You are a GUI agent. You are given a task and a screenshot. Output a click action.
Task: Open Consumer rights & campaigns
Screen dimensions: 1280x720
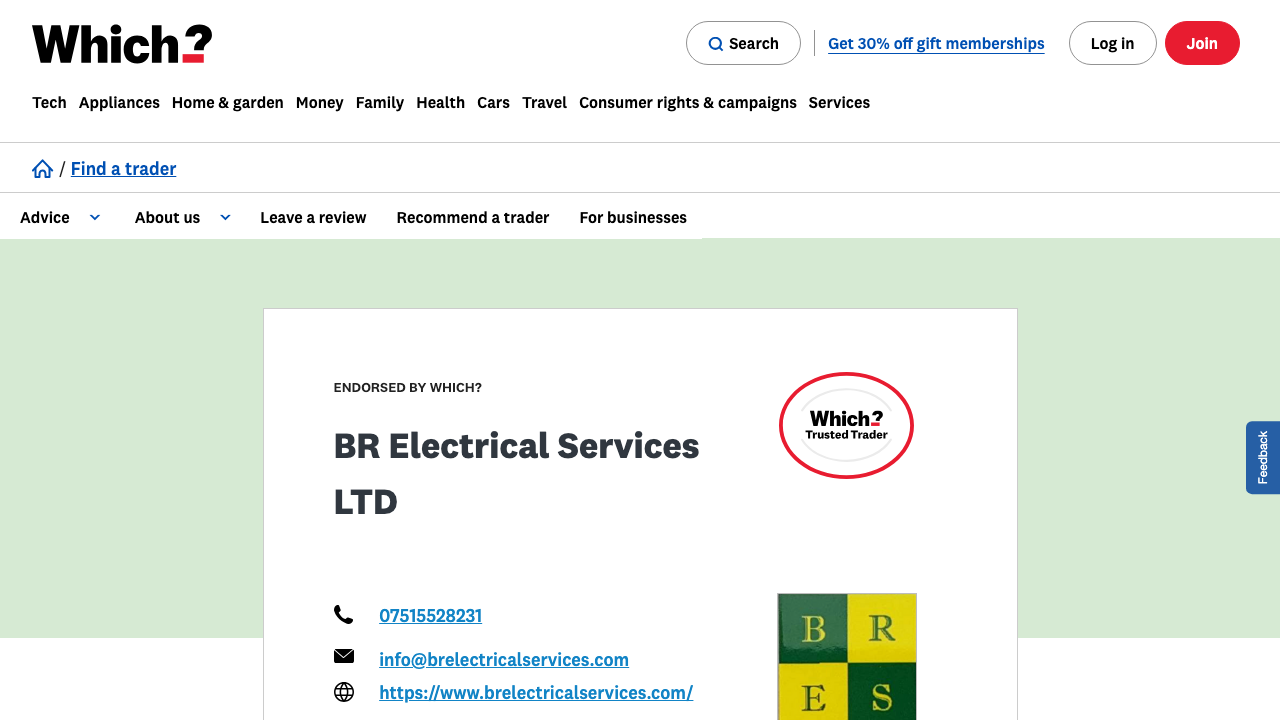coord(688,102)
